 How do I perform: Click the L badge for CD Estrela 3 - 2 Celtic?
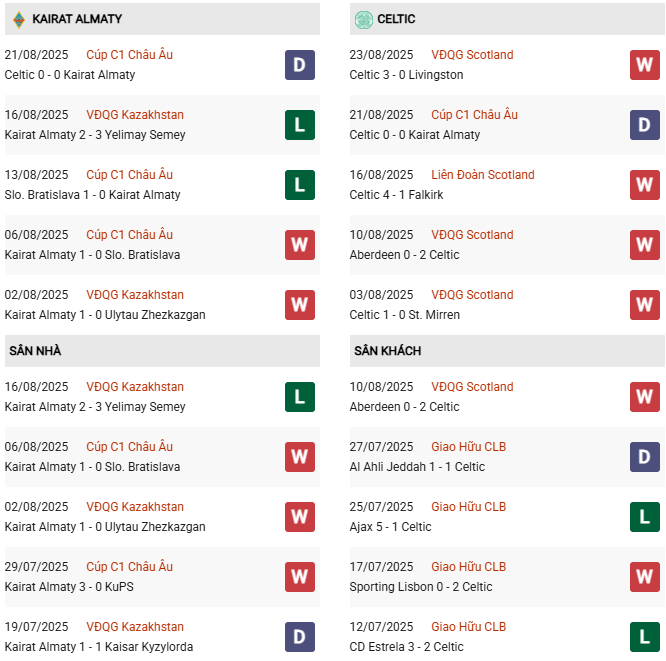tap(645, 637)
